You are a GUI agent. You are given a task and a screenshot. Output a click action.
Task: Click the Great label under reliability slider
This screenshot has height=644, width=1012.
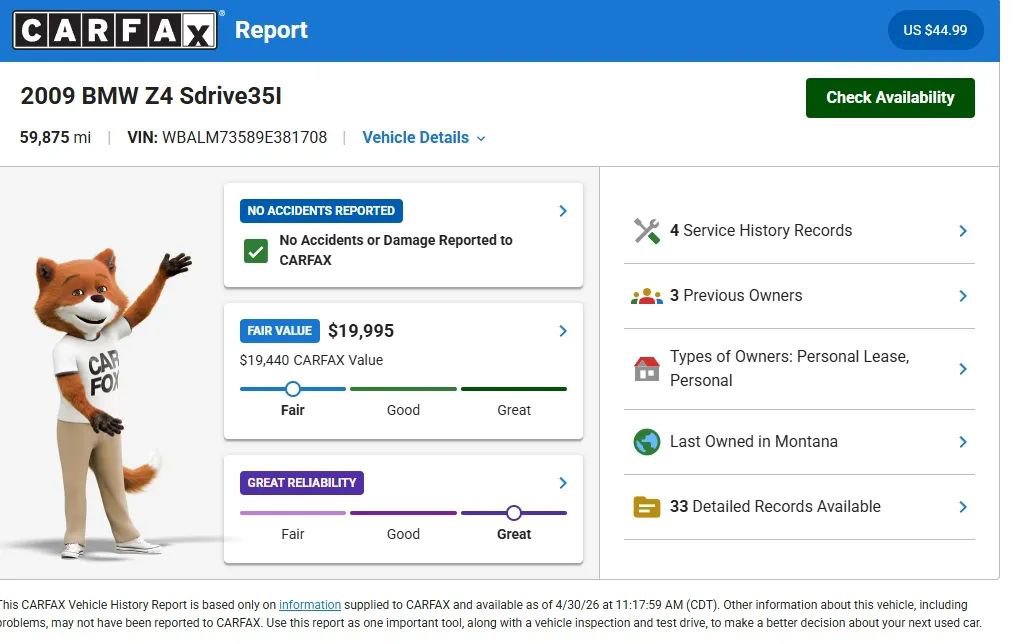point(514,534)
